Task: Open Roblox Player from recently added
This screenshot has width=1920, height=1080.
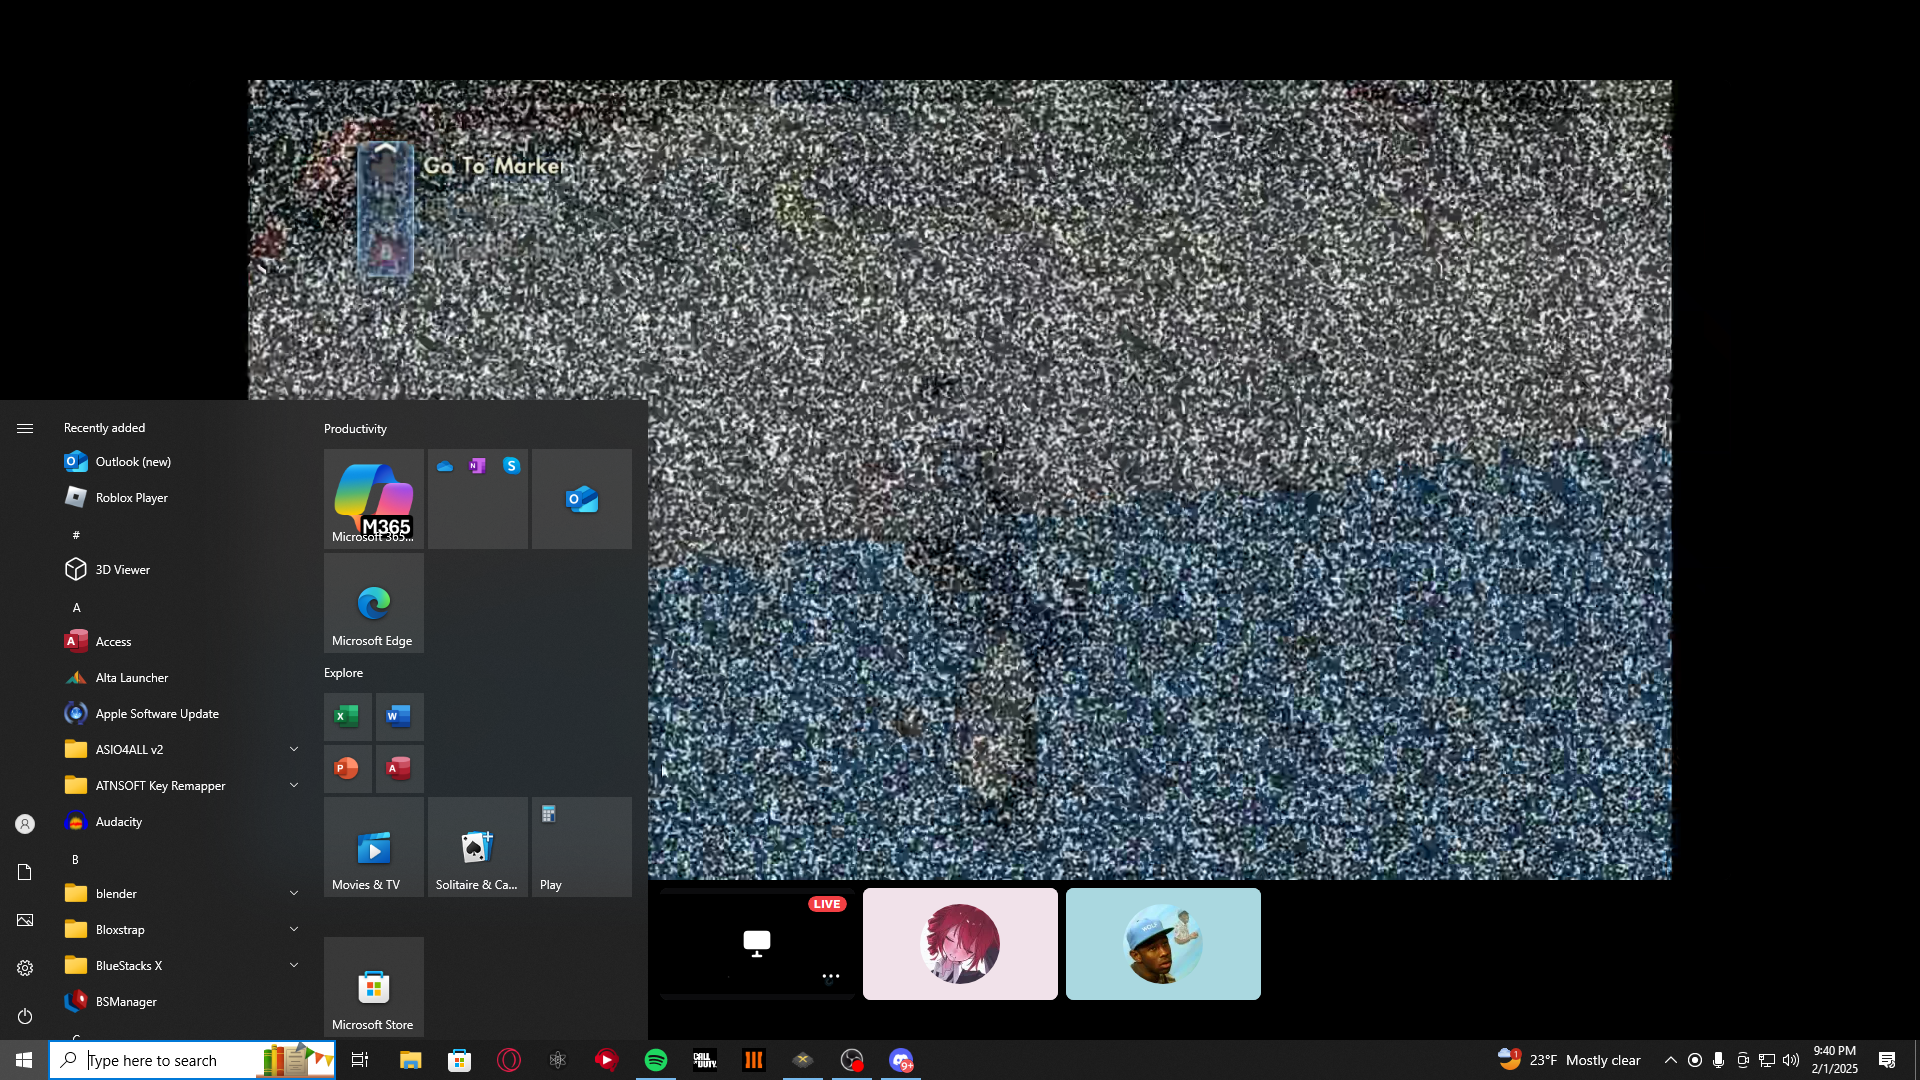Action: 131,497
